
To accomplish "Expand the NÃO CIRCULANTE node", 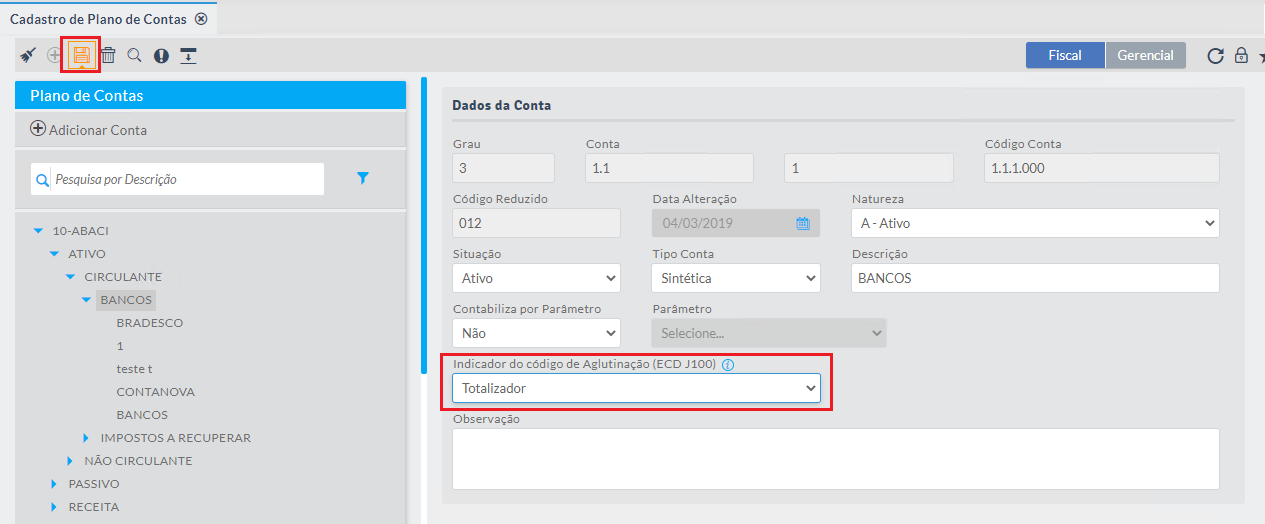I will pos(71,461).
